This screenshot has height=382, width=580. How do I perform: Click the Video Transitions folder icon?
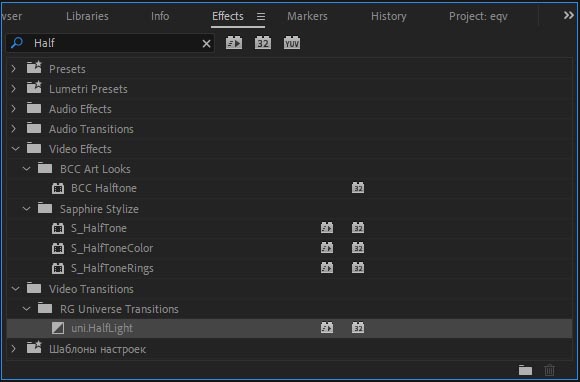[x=34, y=288]
